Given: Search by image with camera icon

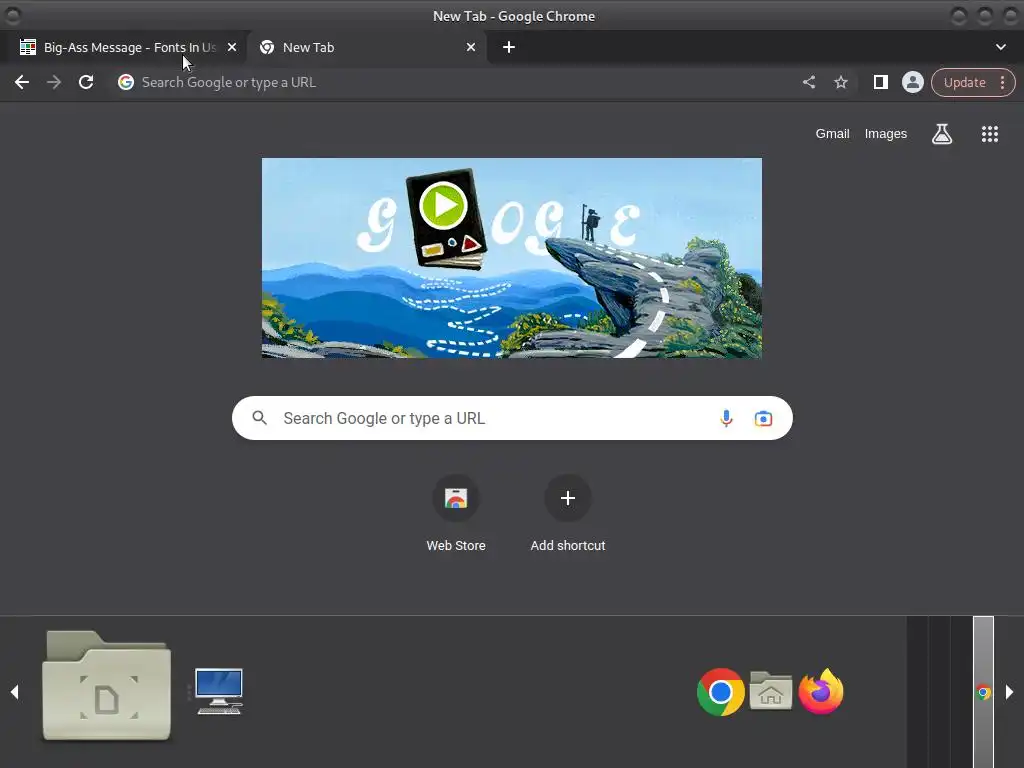Looking at the screenshot, I should (763, 419).
